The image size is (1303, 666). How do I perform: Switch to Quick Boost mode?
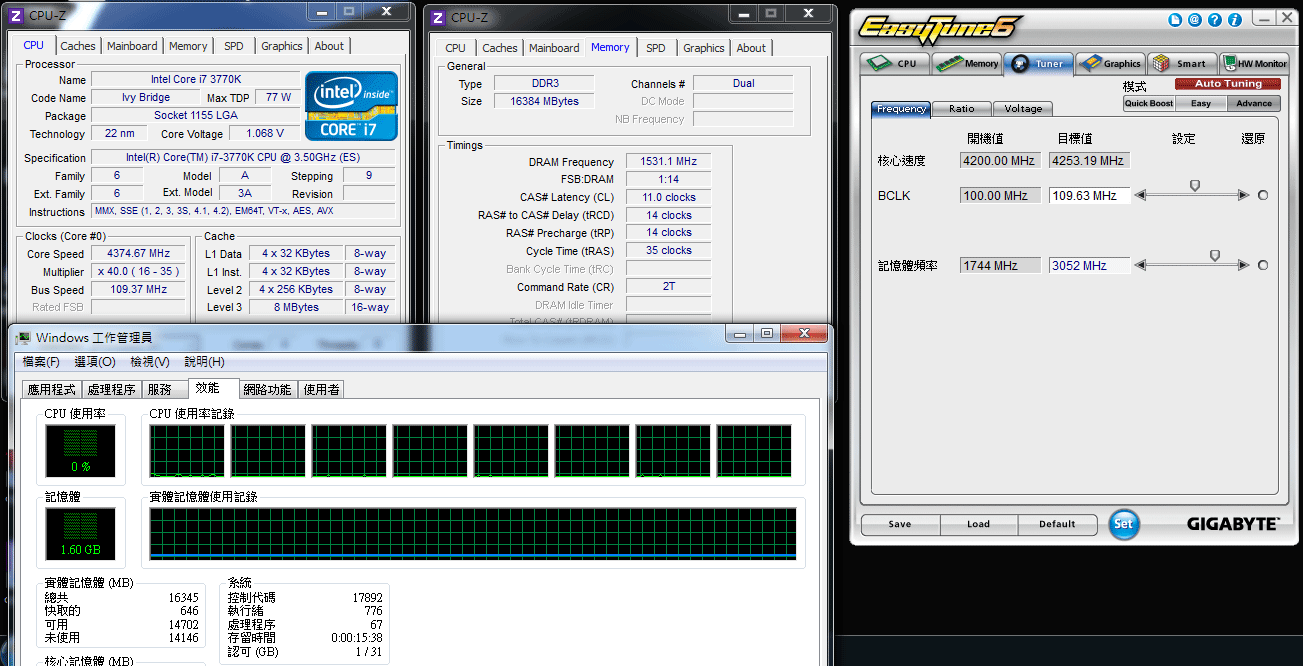coord(1149,103)
